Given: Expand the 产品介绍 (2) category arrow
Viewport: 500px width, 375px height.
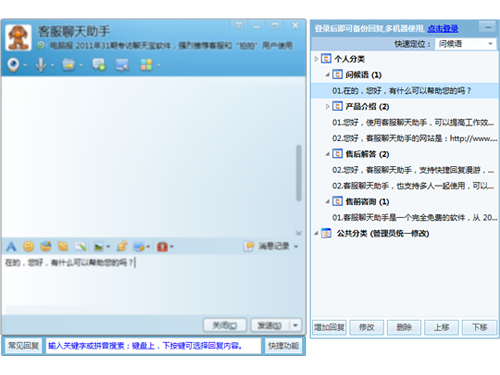Looking at the screenshot, I should point(327,106).
